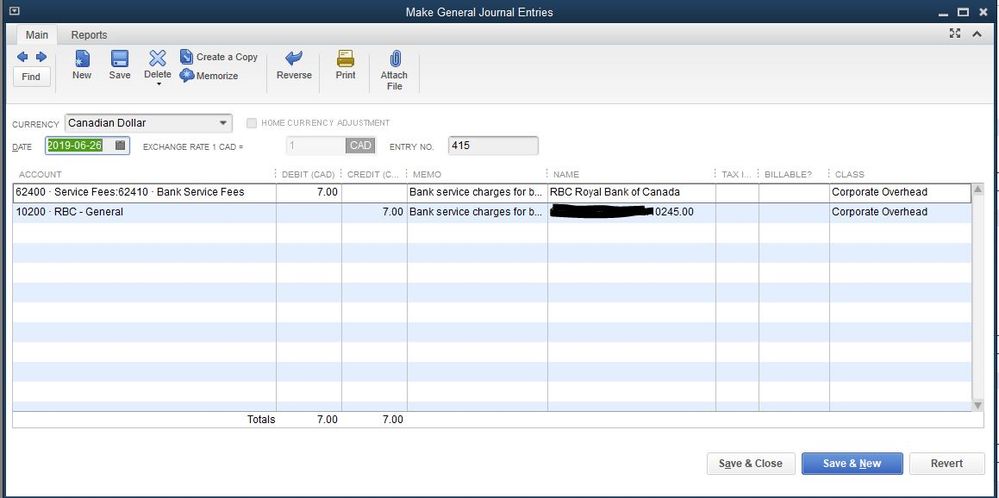
Task: Click memo cell in Bank Service Fees row
Action: [477, 192]
